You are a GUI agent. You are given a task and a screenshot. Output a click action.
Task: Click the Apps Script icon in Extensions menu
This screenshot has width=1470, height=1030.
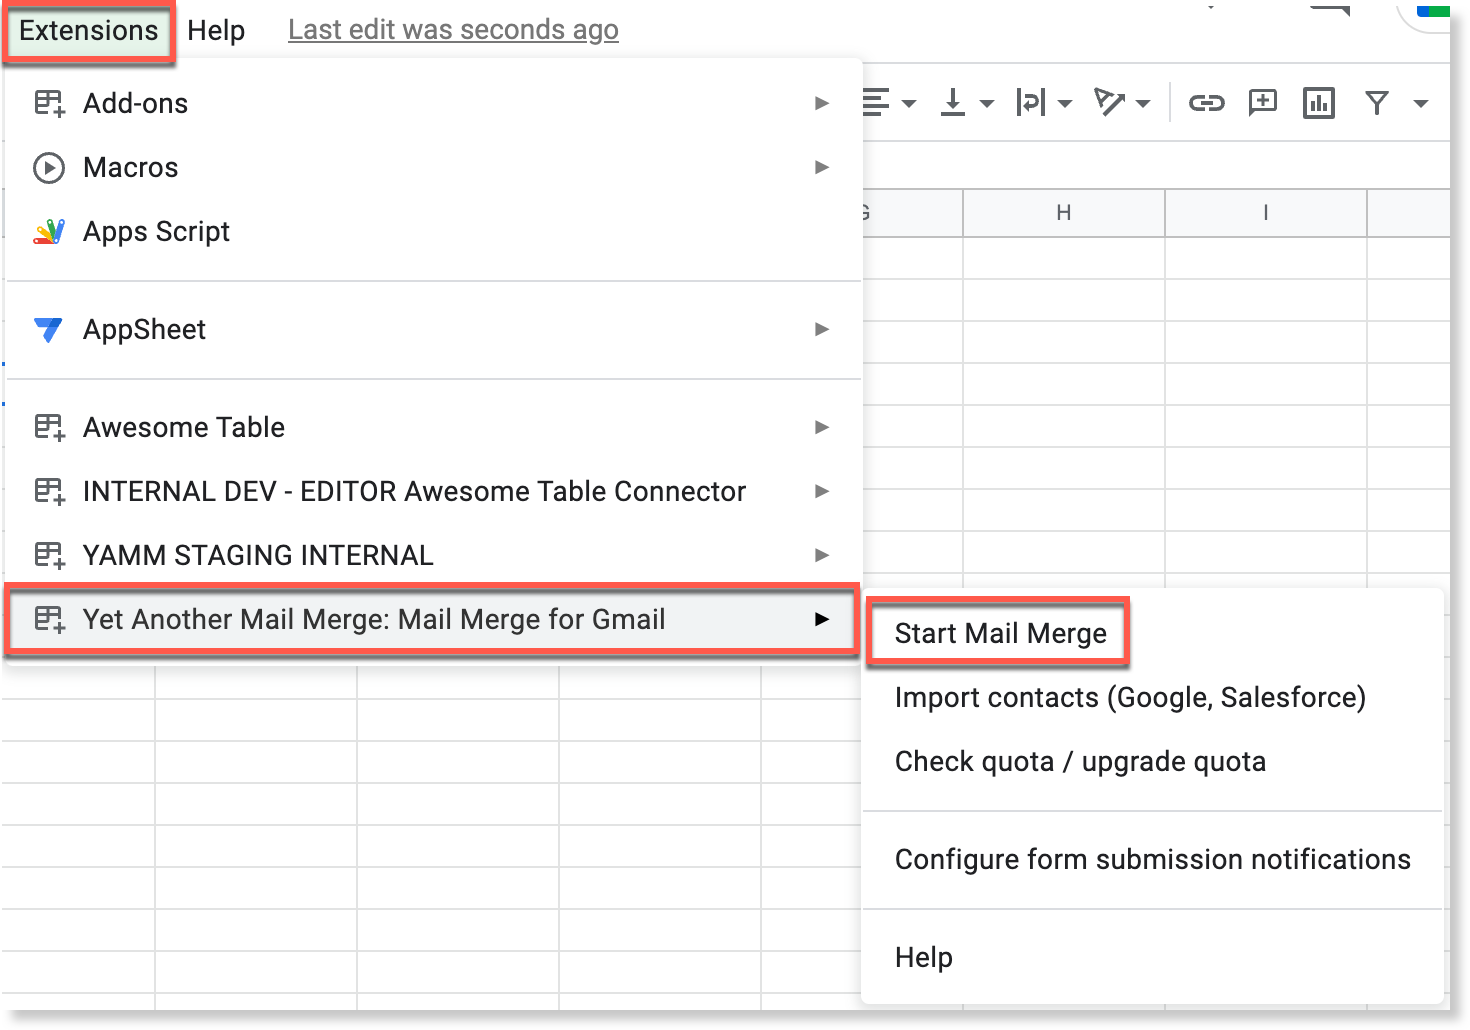(x=48, y=231)
